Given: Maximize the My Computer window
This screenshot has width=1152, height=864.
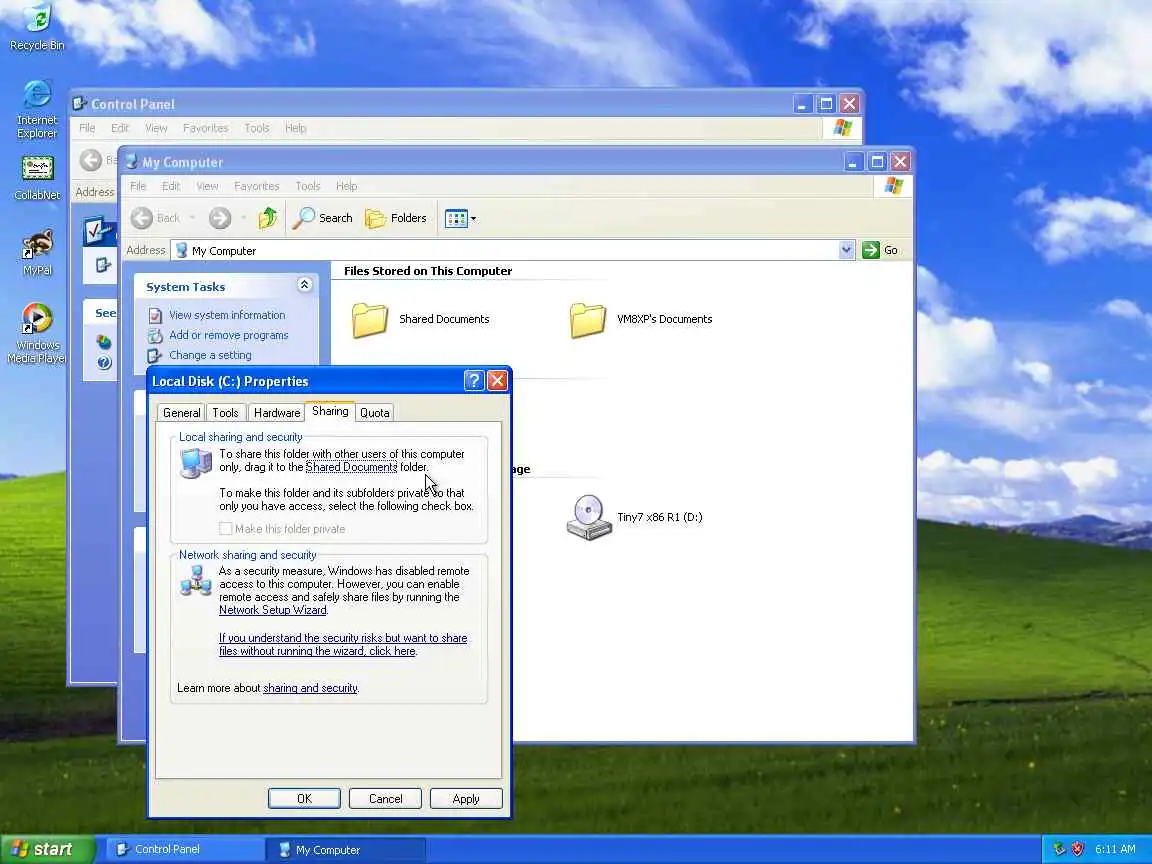Looking at the screenshot, I should [876, 162].
